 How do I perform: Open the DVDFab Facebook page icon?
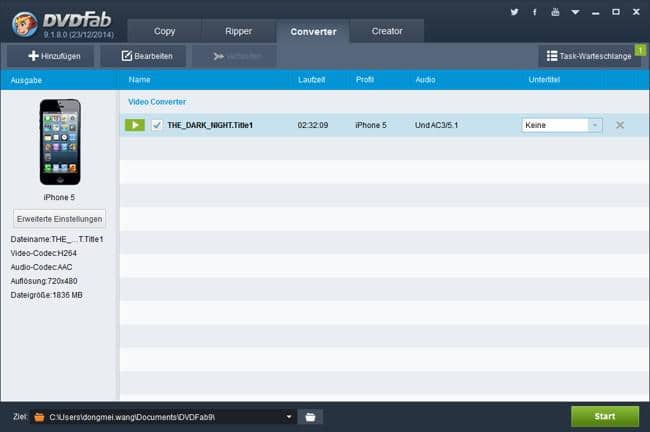[535, 12]
